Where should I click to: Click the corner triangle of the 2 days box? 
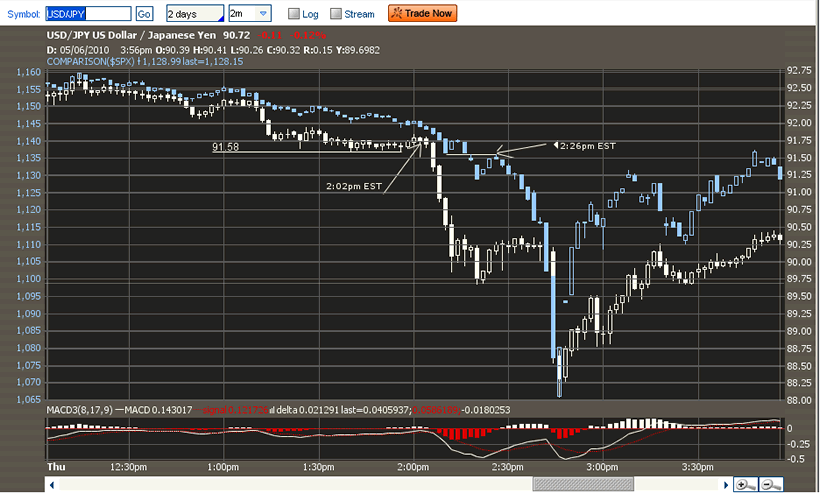(x=220, y=18)
